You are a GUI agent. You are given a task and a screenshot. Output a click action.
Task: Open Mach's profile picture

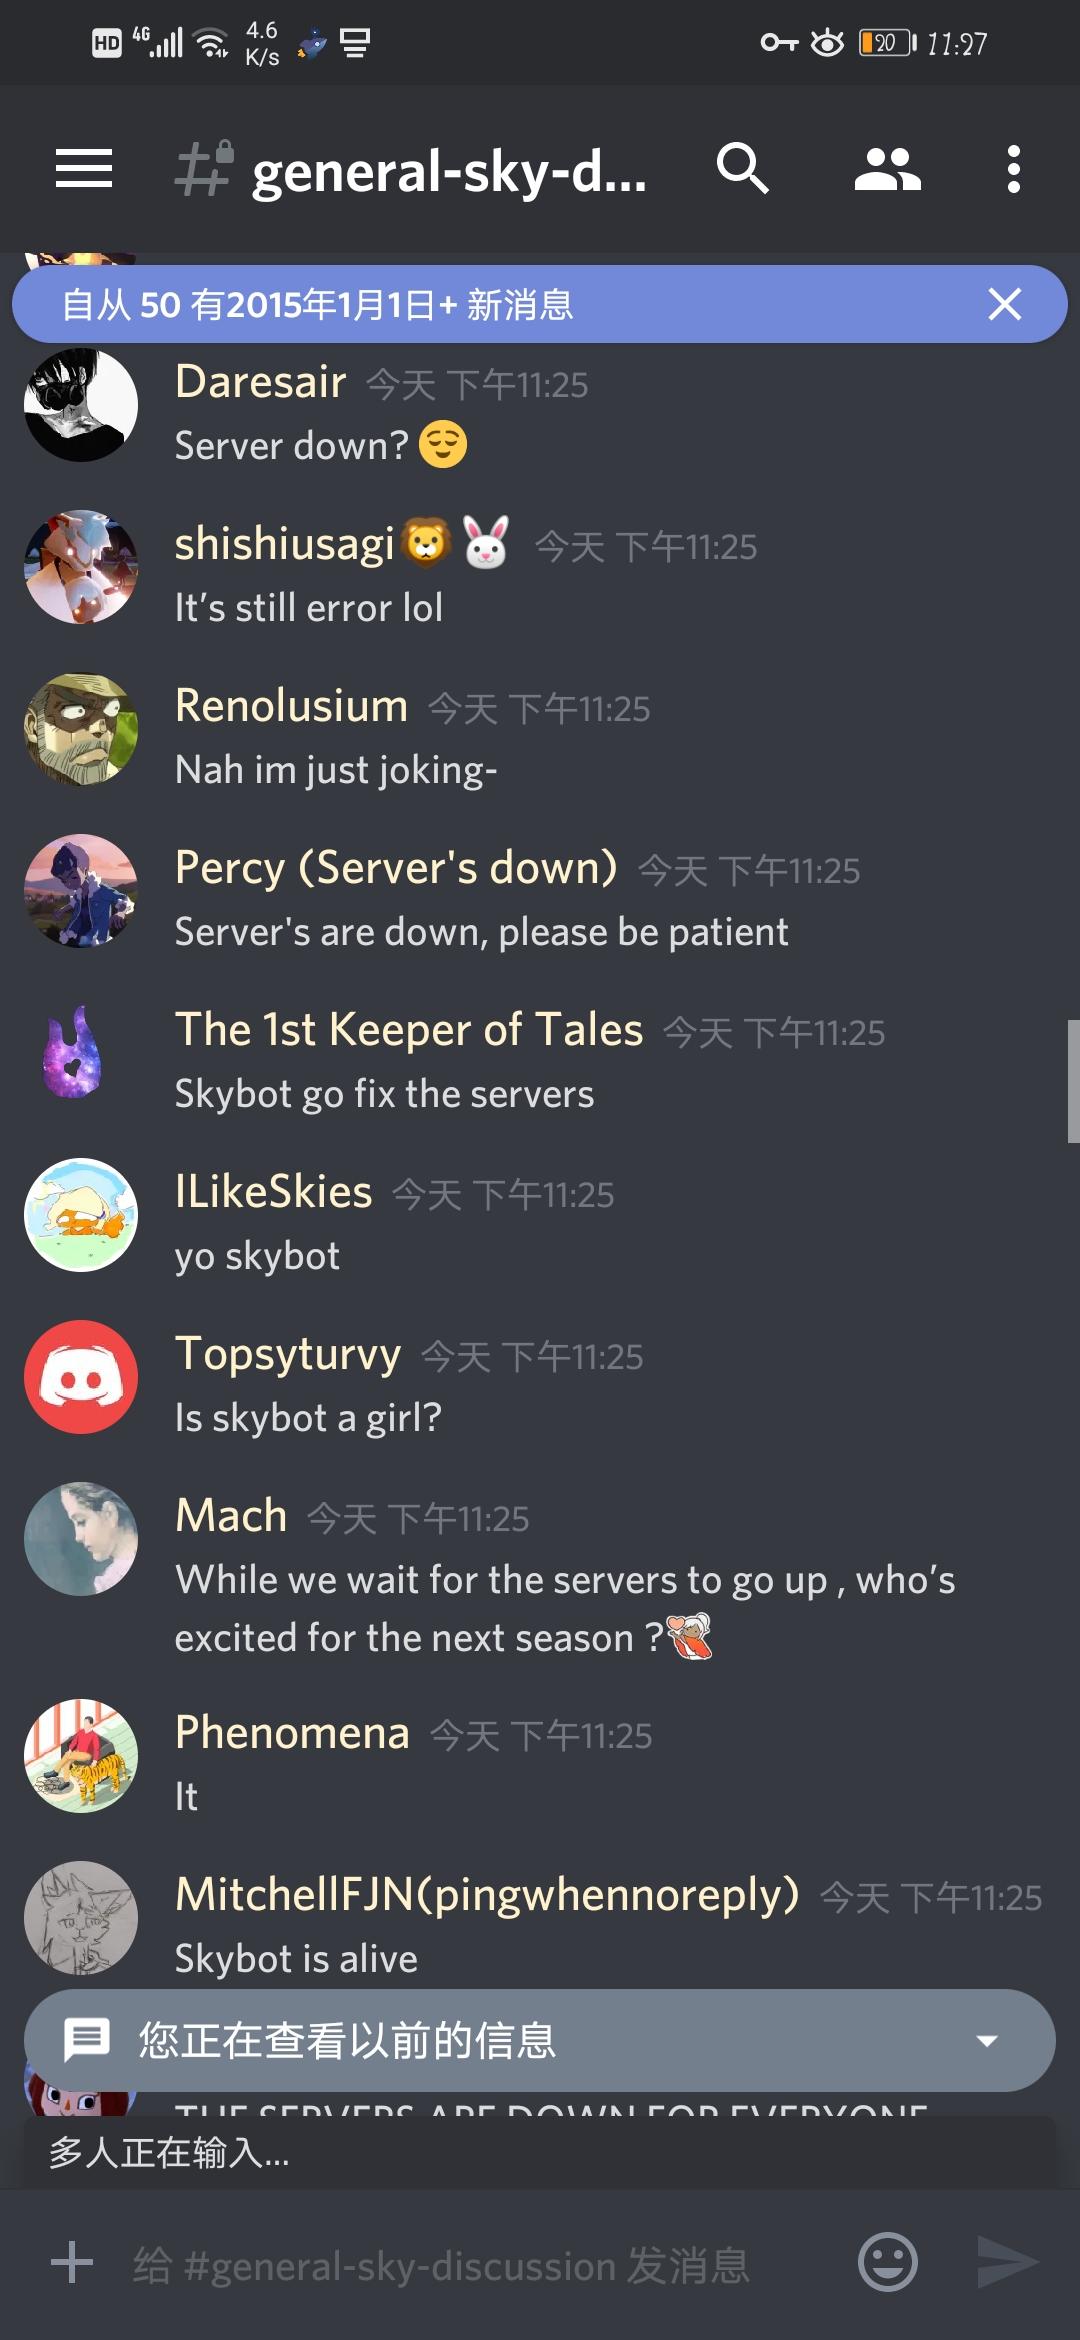coord(81,1539)
